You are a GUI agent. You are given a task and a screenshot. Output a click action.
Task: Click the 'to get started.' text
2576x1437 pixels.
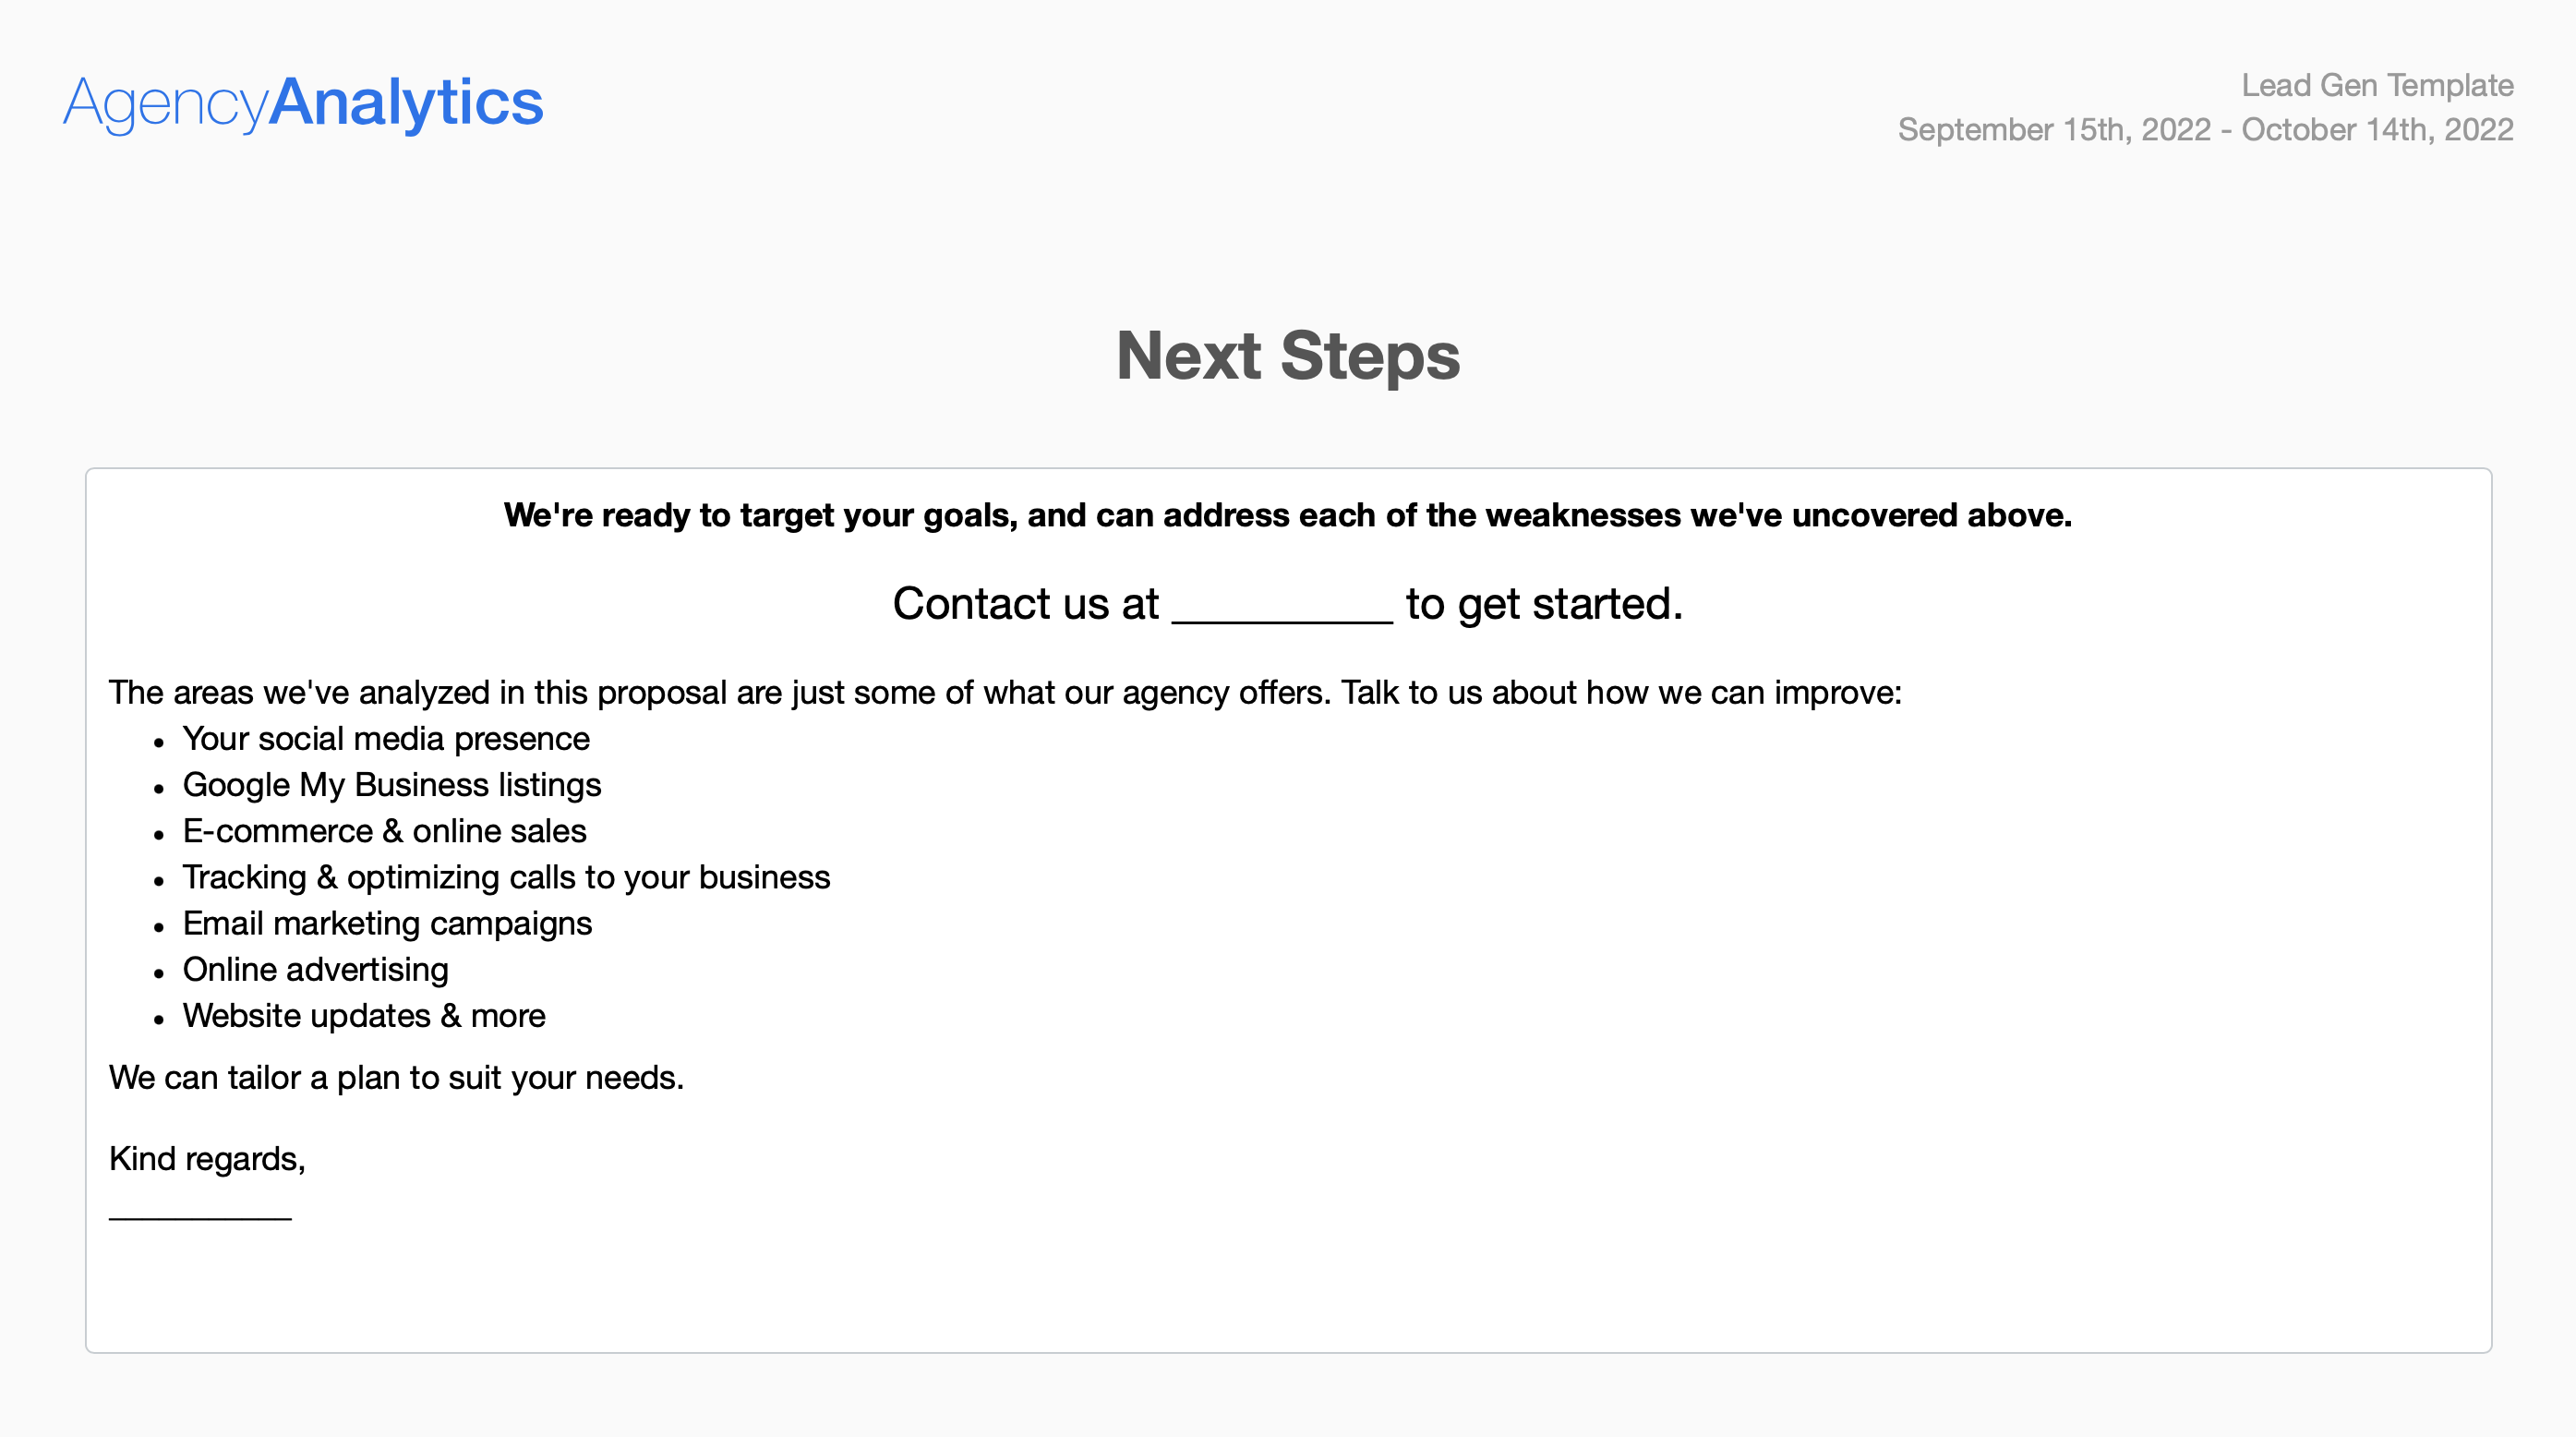[x=1543, y=604]
